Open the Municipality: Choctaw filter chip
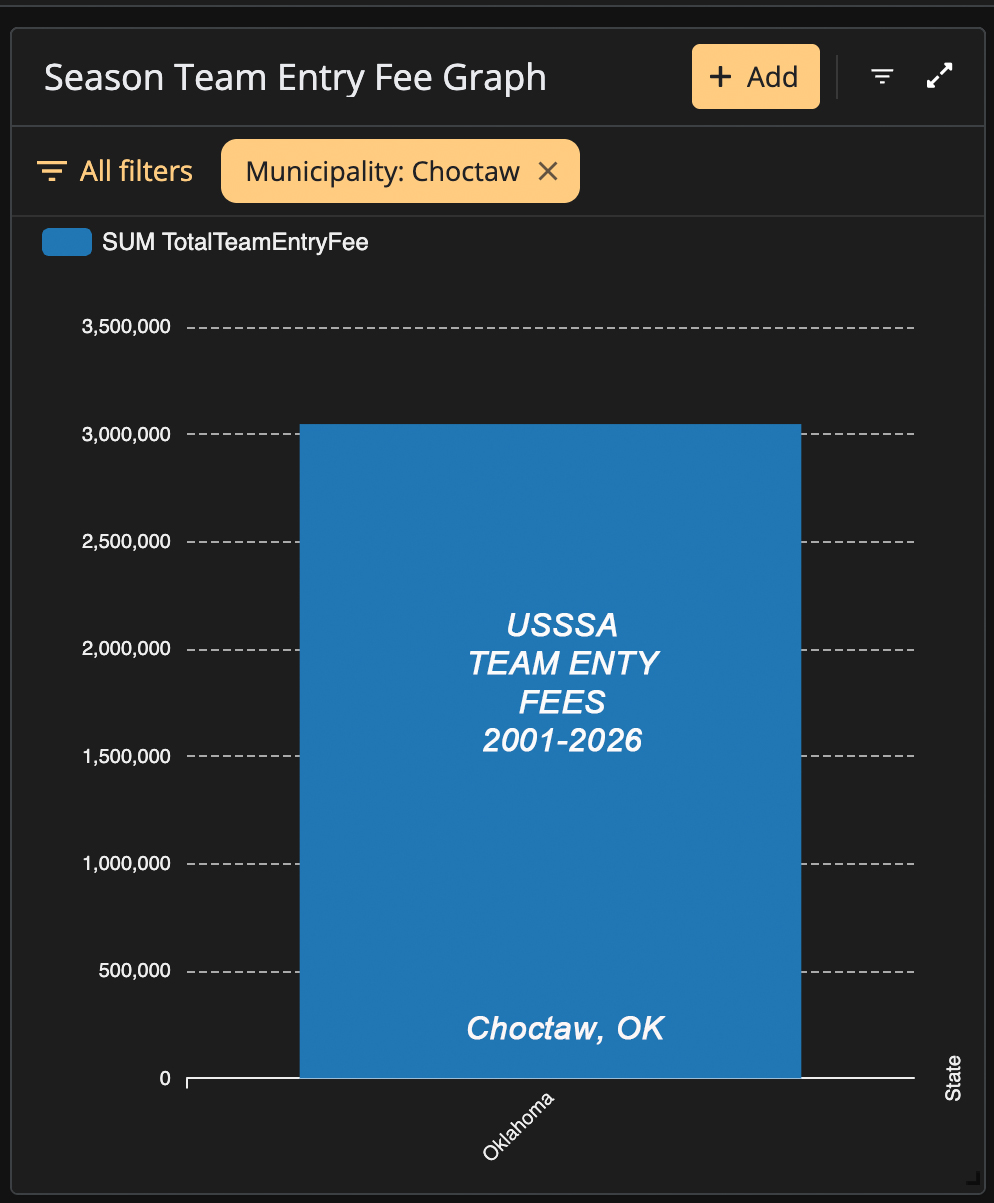994x1203 pixels. [383, 171]
